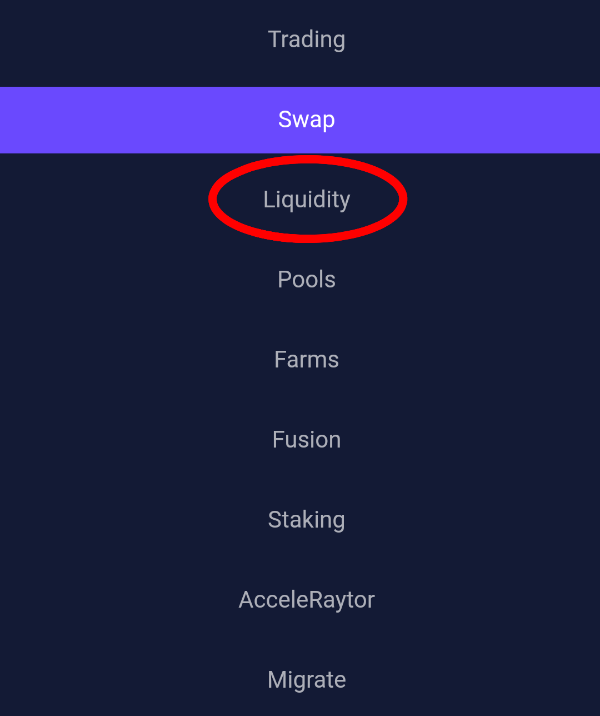The width and height of the screenshot is (600, 716).
Task: Click the Pools text link
Action: (x=306, y=280)
